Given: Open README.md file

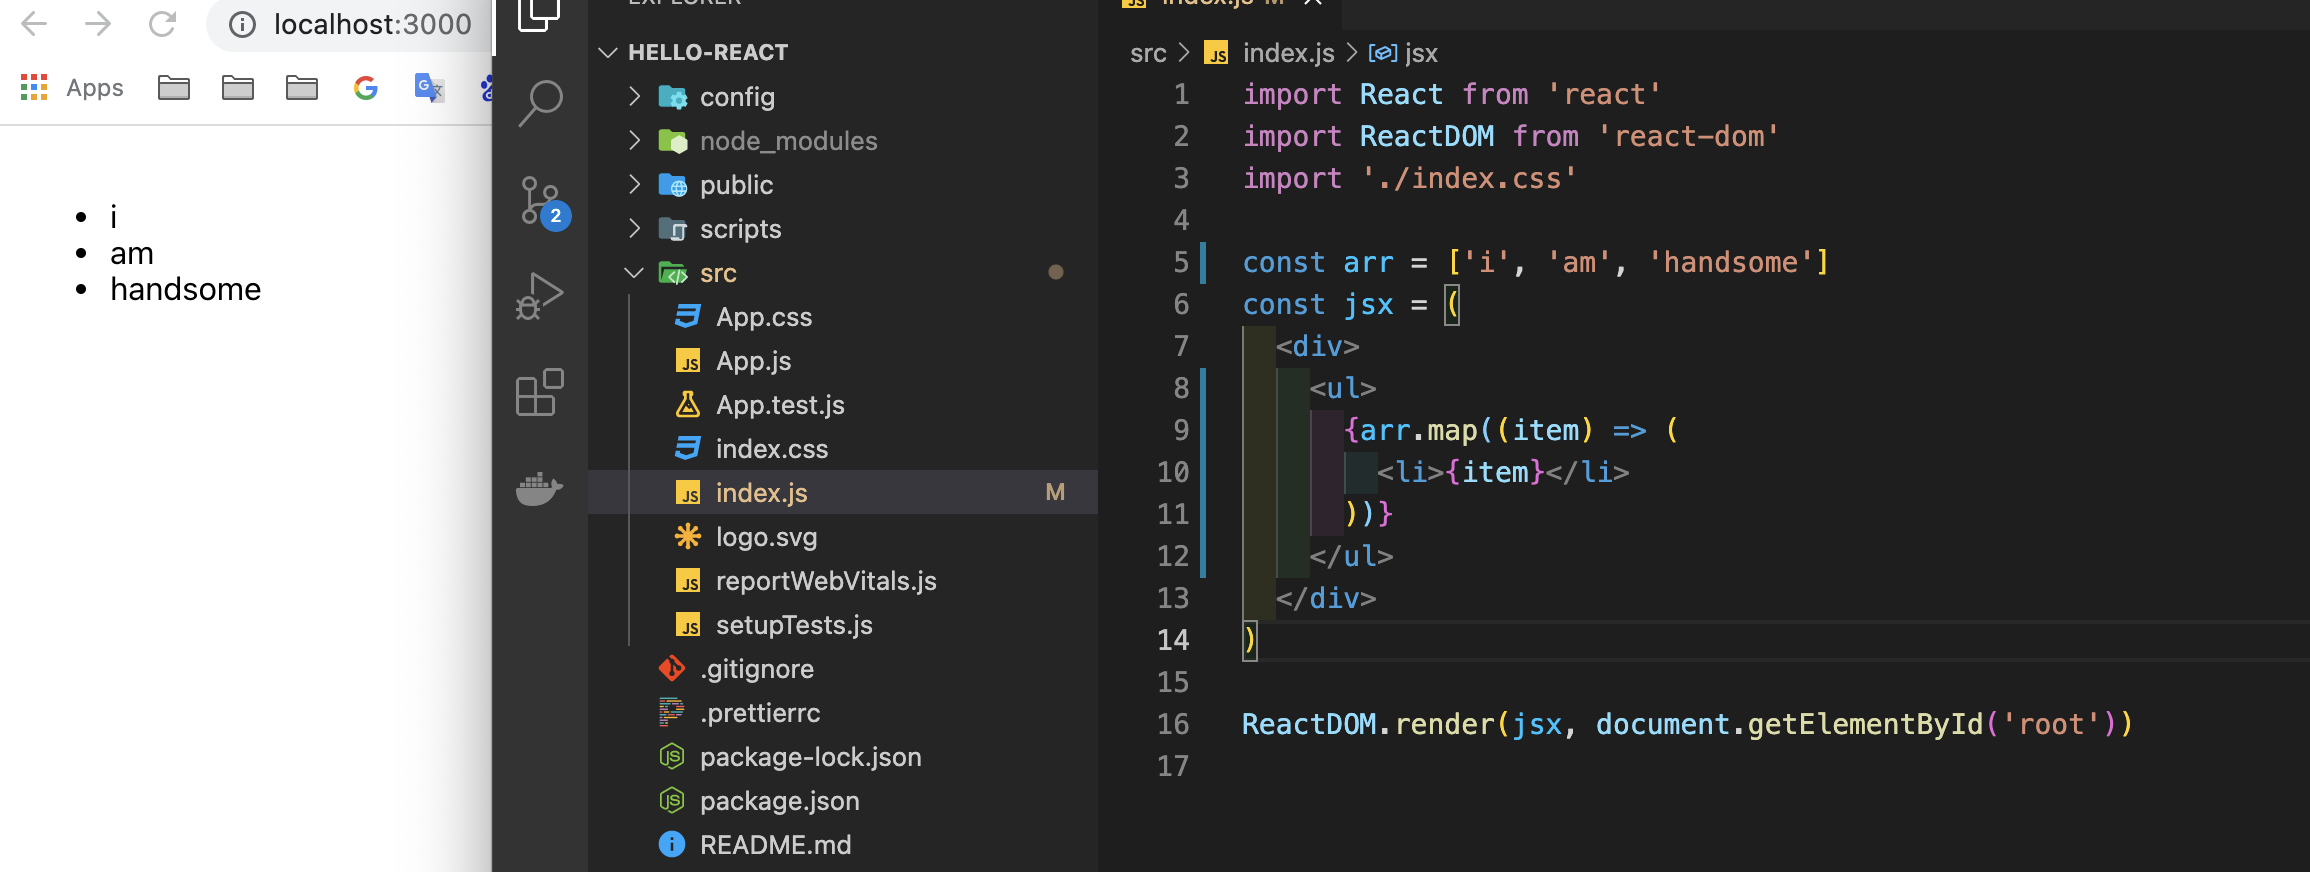Looking at the screenshot, I should point(842,845).
